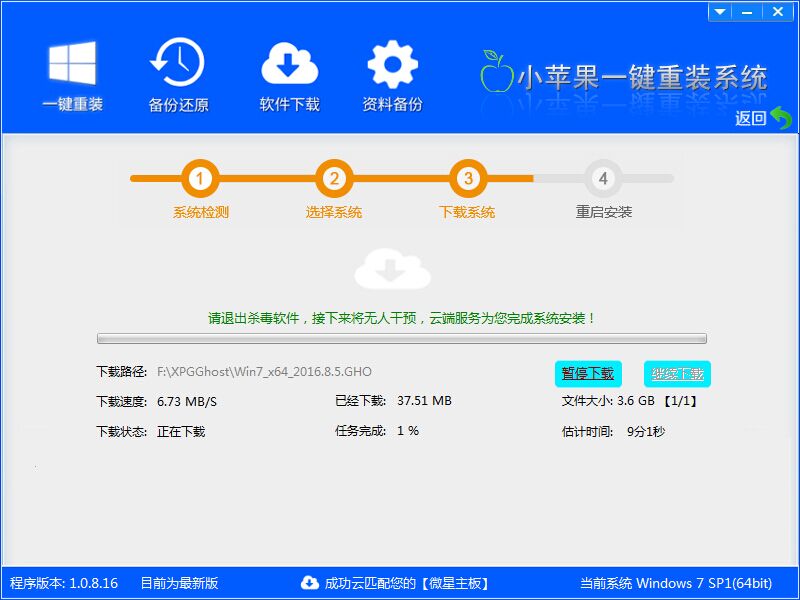Click the 小苹果一键重装系统 title text

pos(642,78)
